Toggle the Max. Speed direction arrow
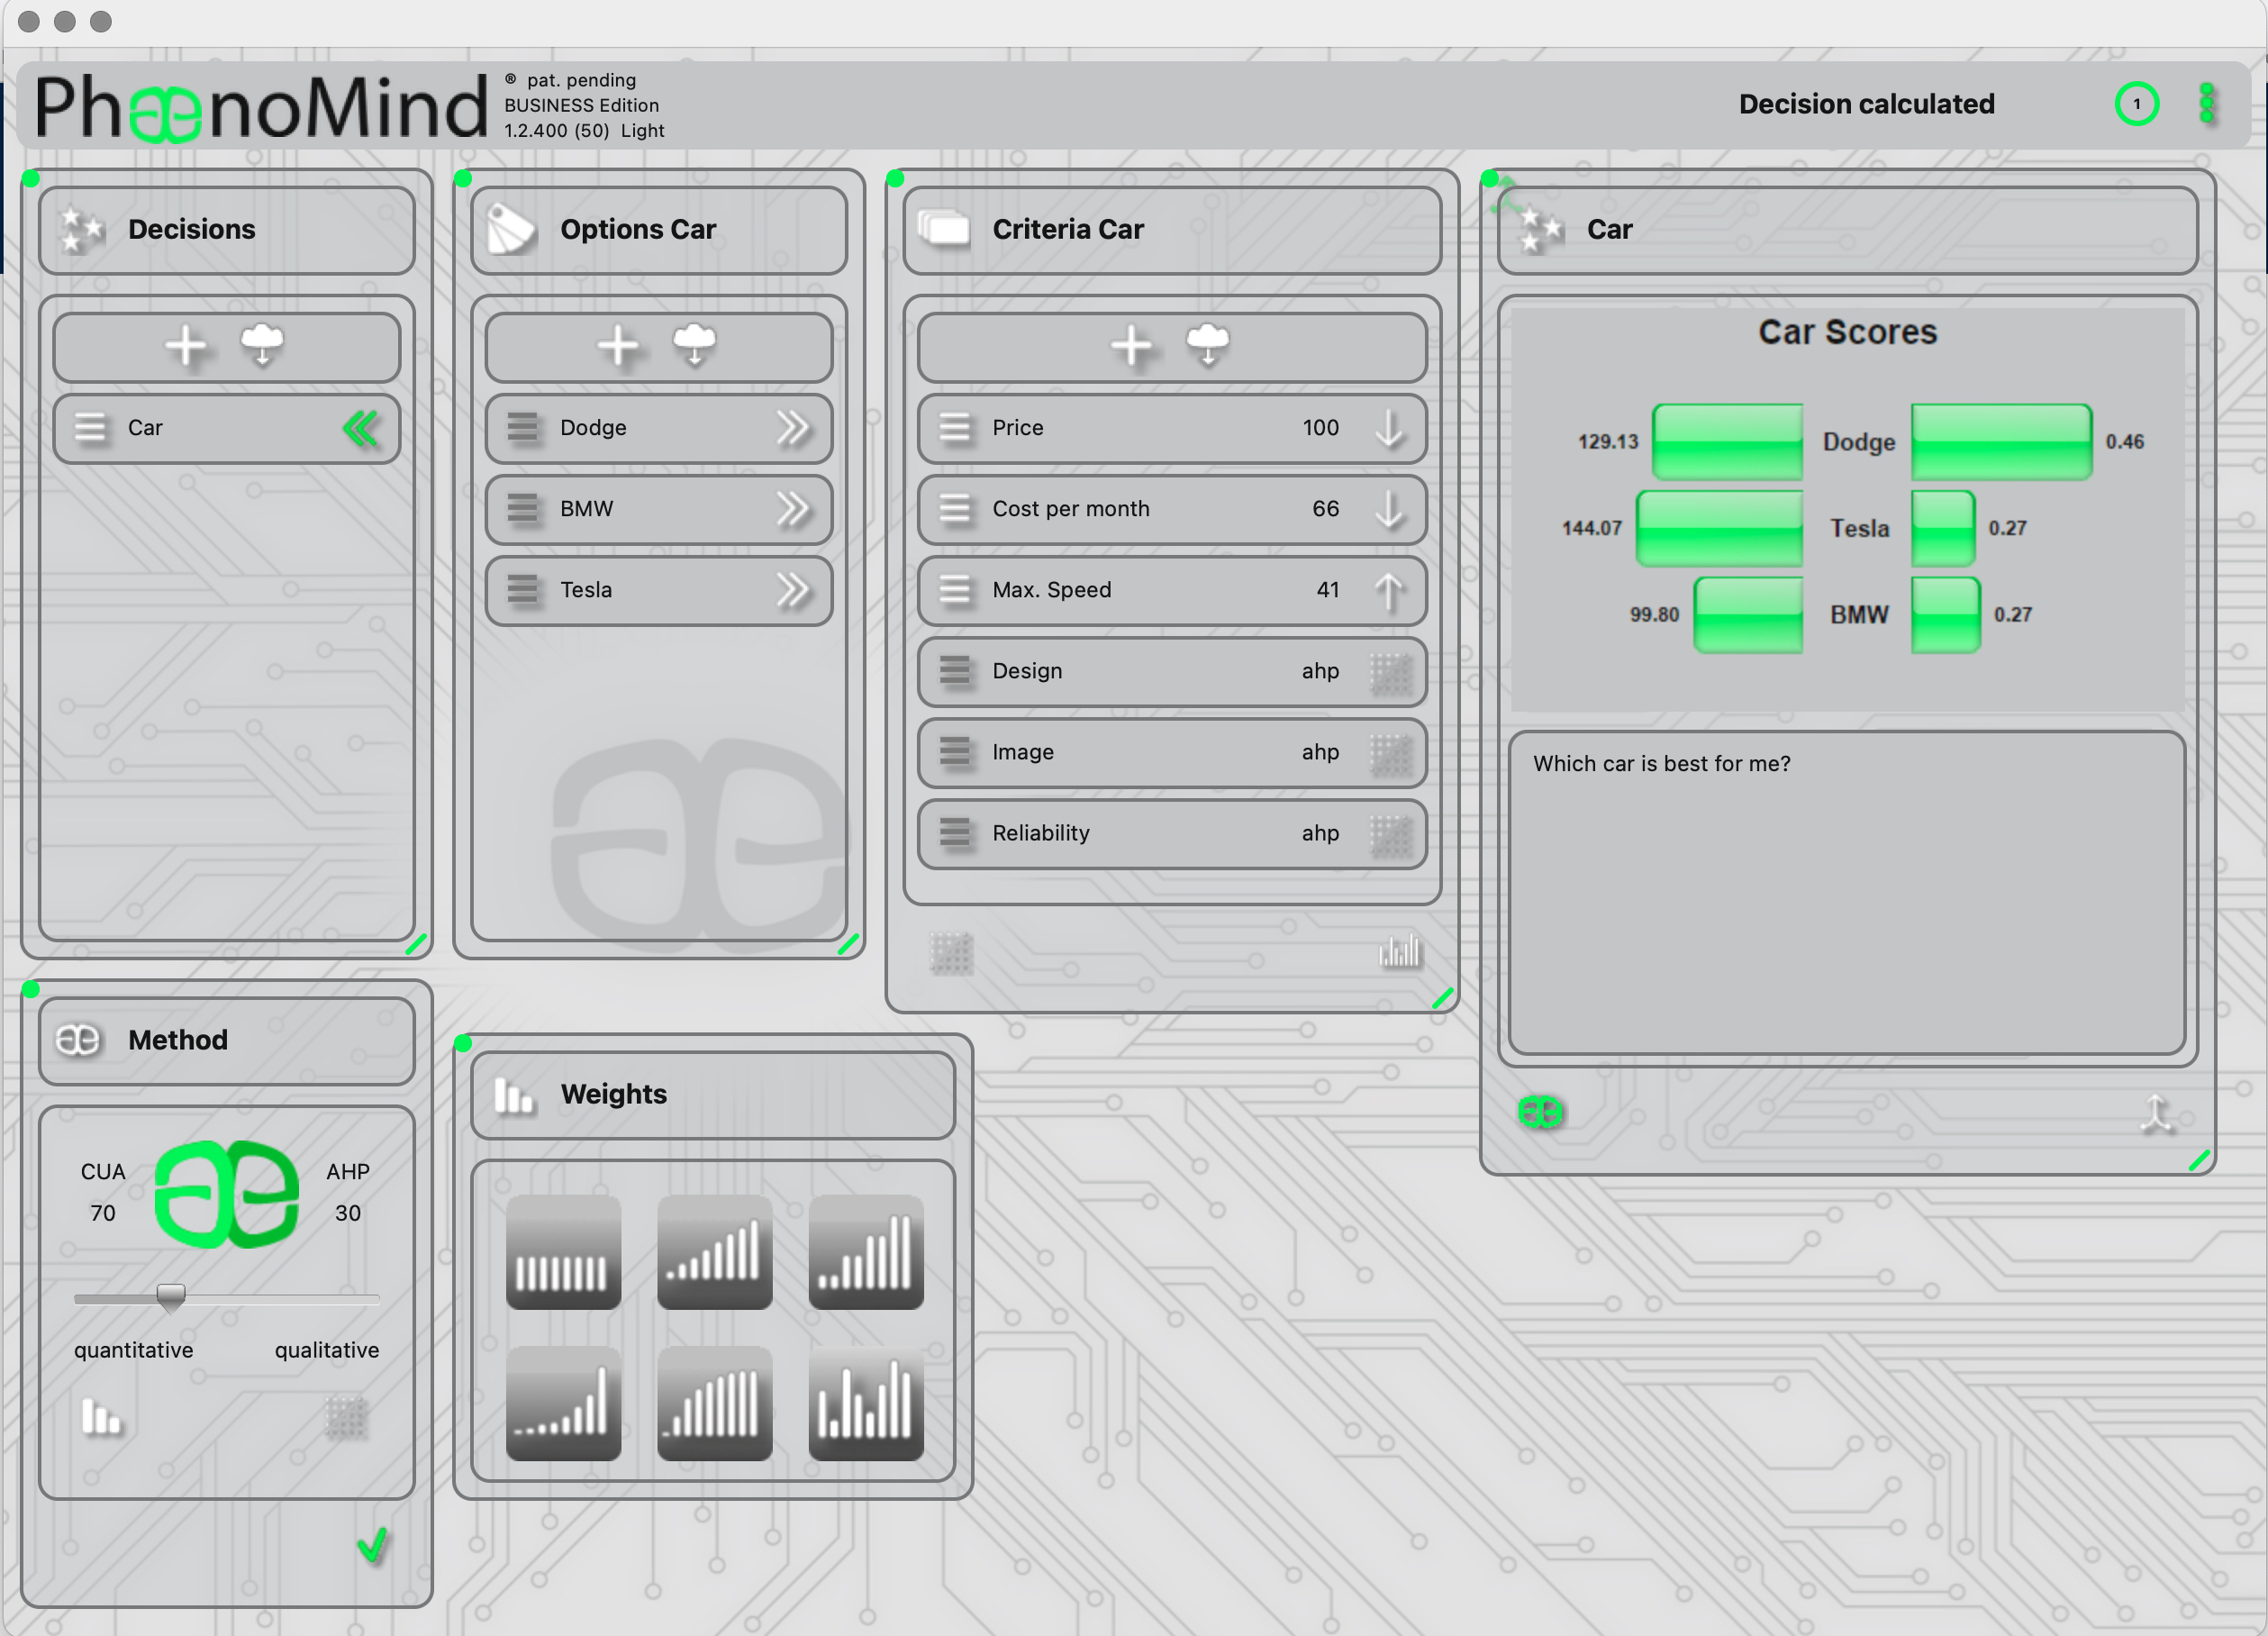This screenshot has height=1636, width=2268. tap(1390, 590)
